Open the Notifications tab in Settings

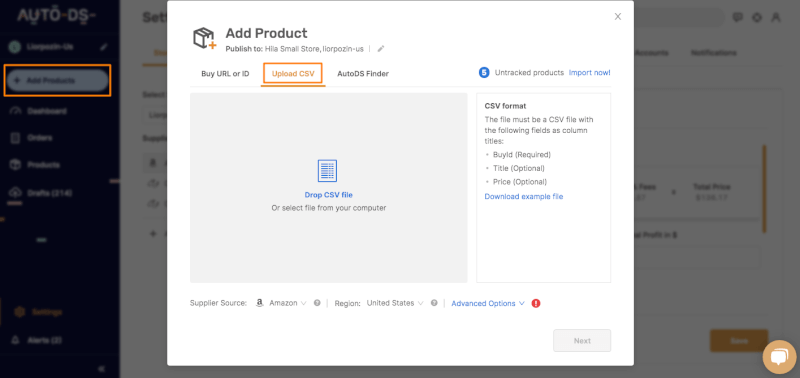coord(713,53)
